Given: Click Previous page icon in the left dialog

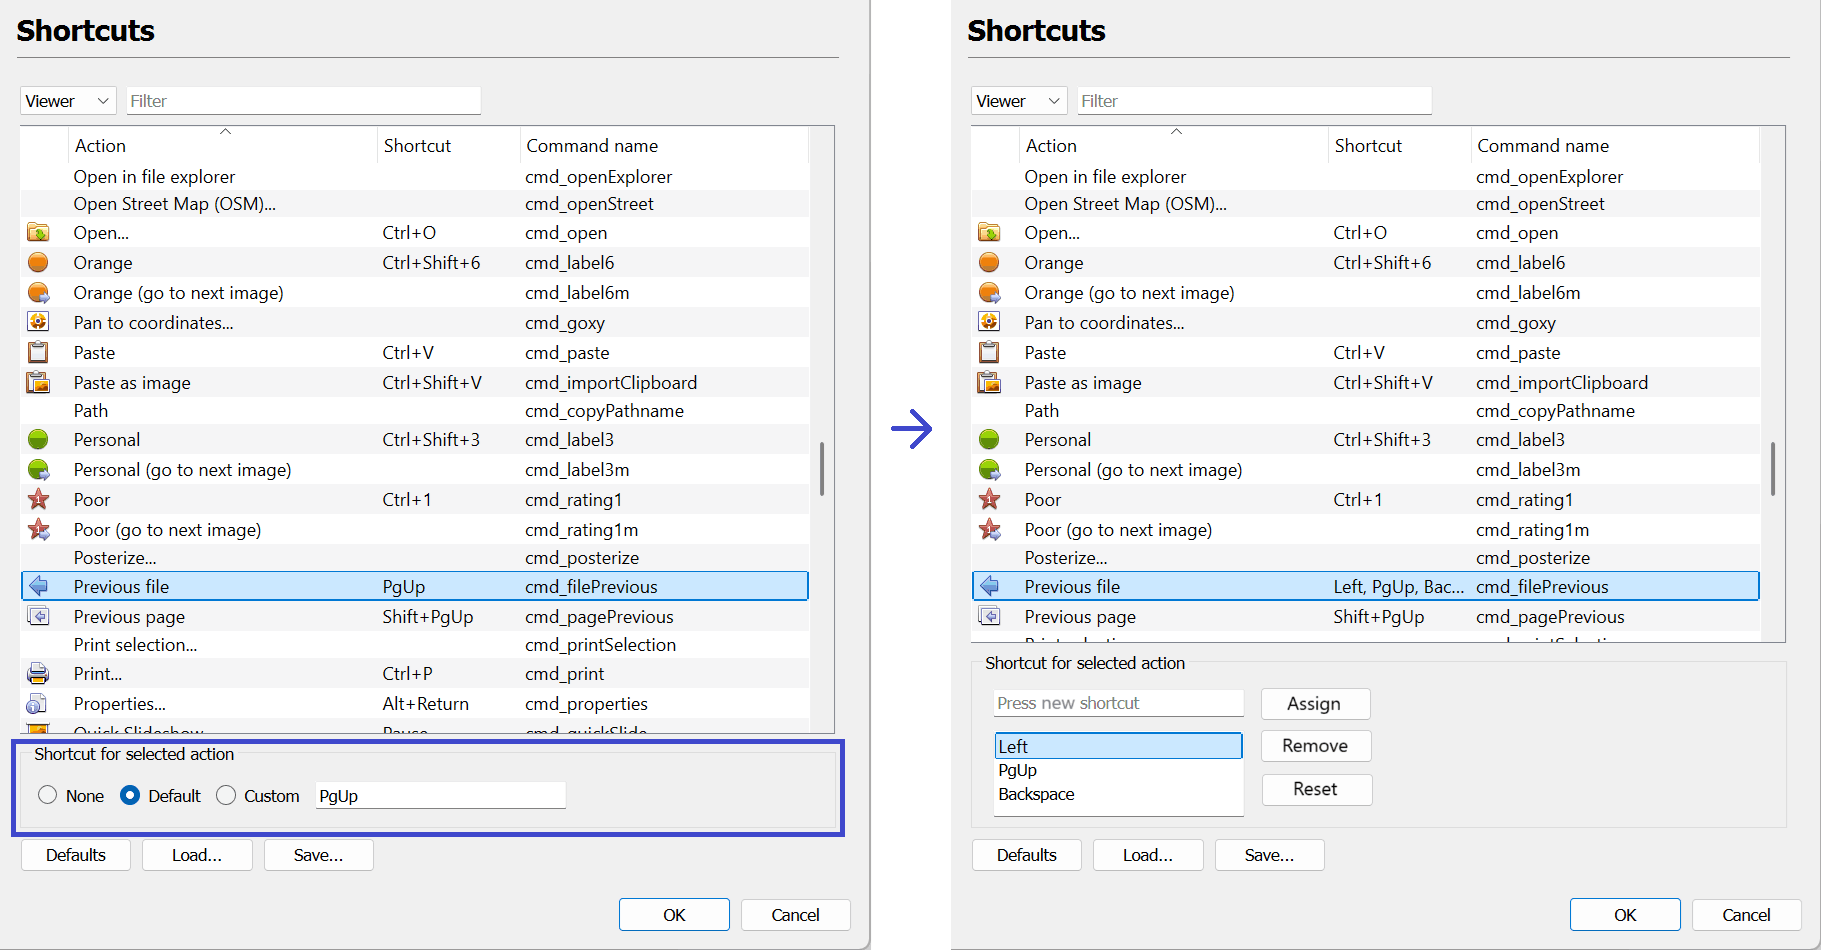Looking at the screenshot, I should point(38,616).
